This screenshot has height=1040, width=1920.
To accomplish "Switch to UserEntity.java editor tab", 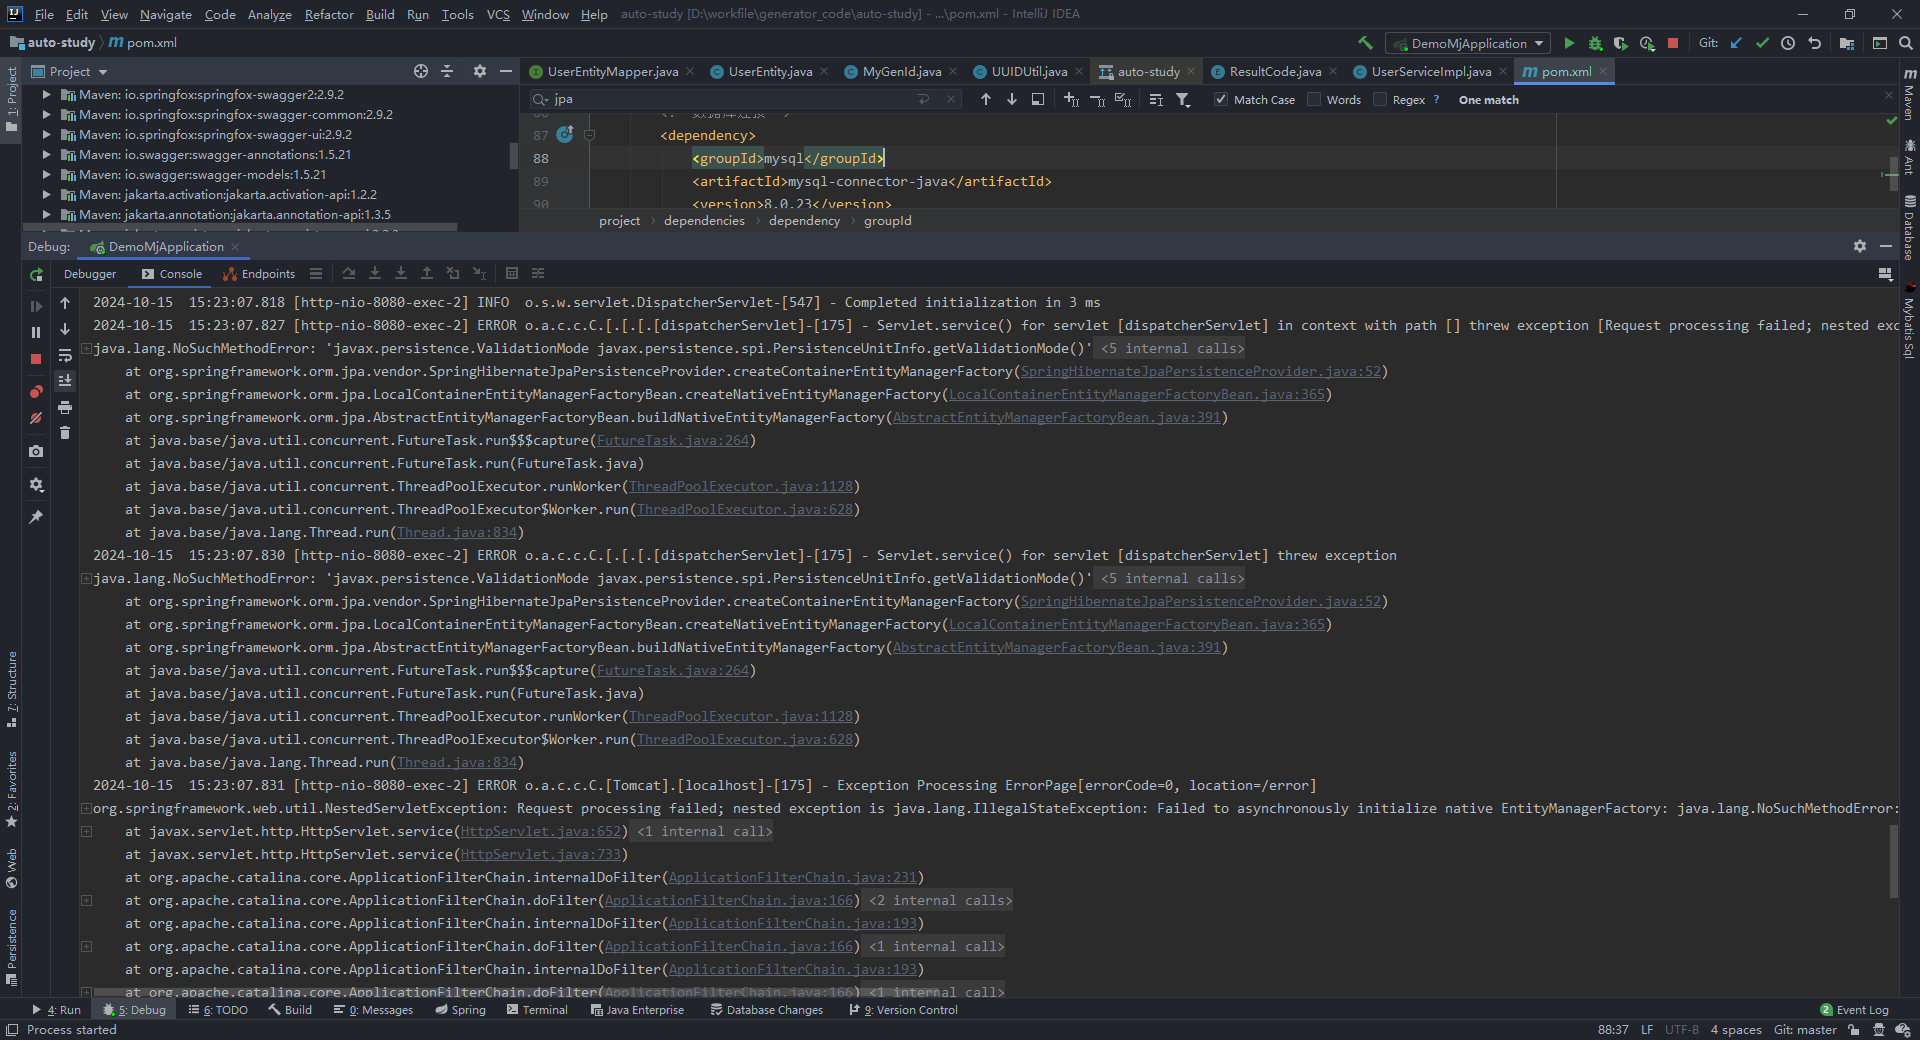I will (770, 71).
